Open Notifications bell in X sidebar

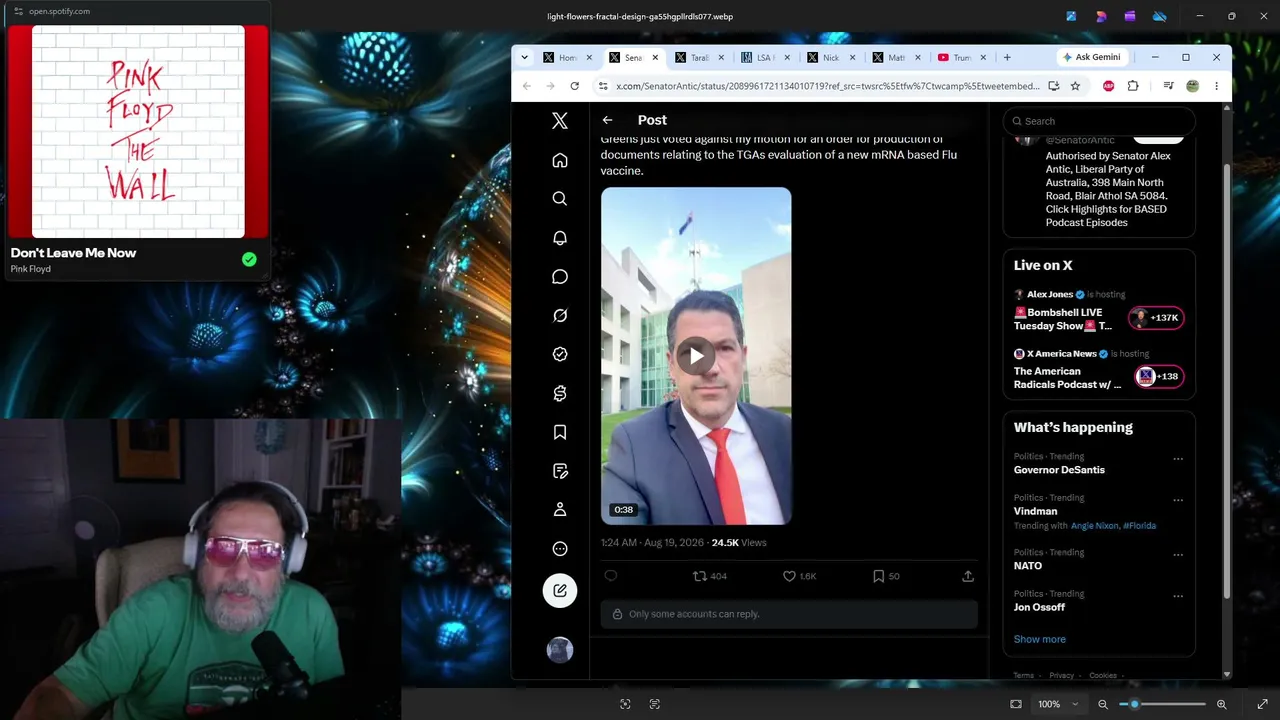[x=560, y=238]
